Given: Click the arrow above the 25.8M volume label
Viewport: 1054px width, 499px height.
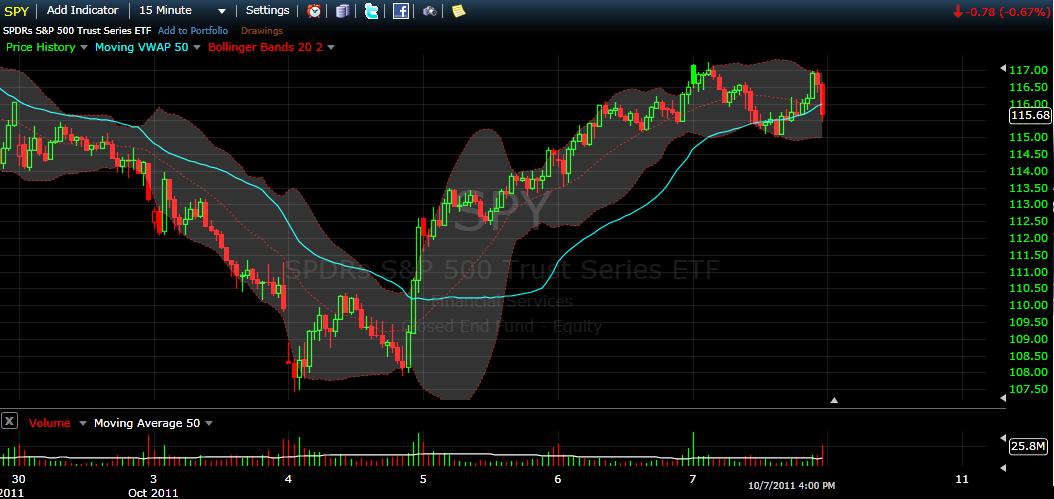Looking at the screenshot, I should [1003, 437].
